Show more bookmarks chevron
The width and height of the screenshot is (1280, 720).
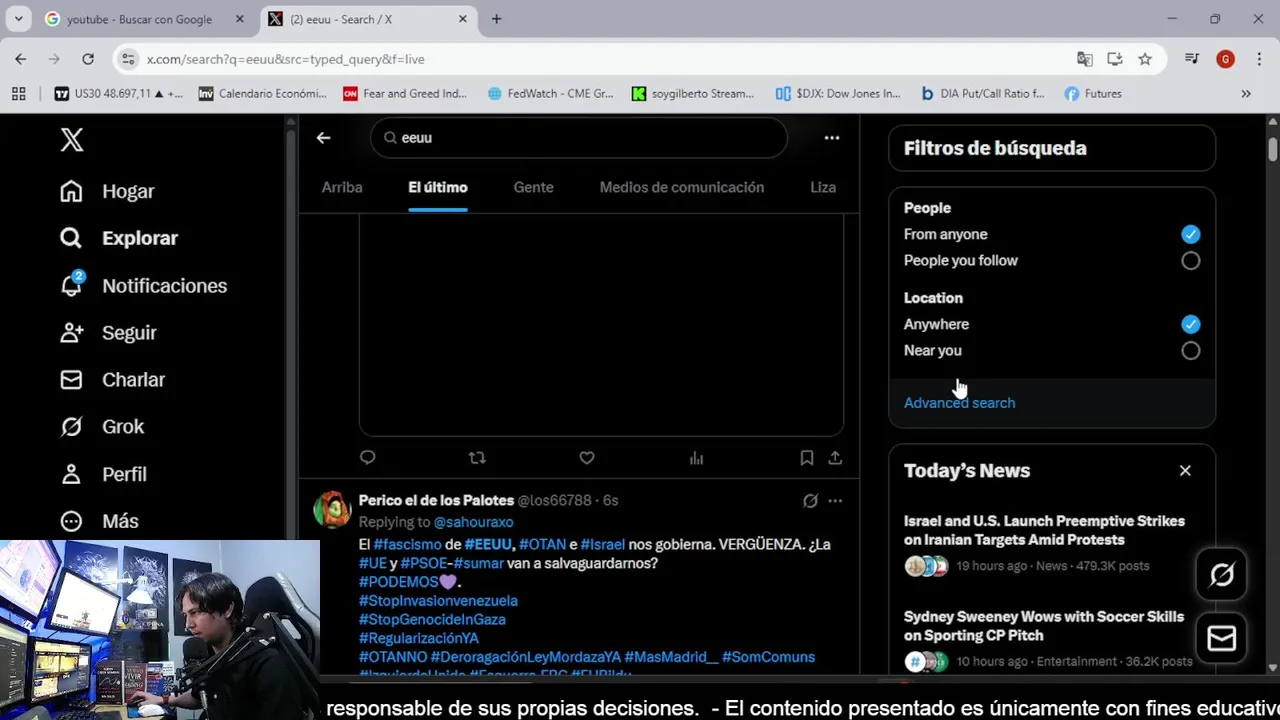1246,93
